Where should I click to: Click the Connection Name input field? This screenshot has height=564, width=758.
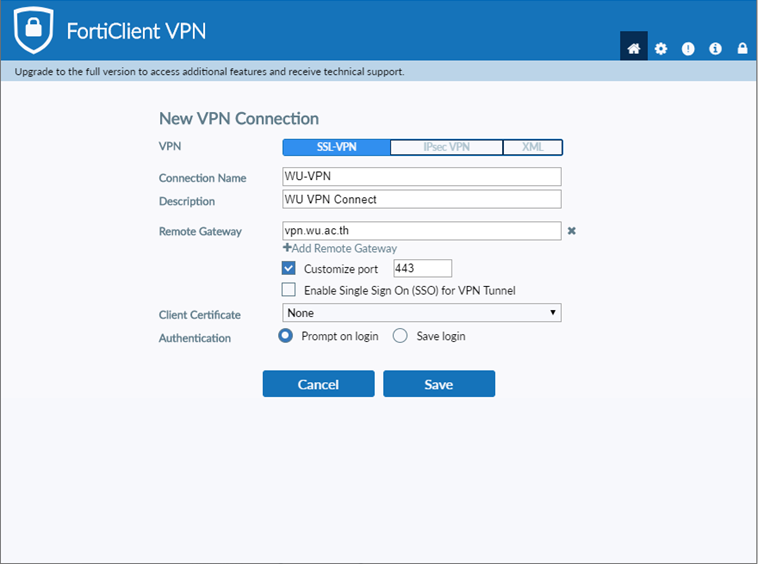(421, 177)
